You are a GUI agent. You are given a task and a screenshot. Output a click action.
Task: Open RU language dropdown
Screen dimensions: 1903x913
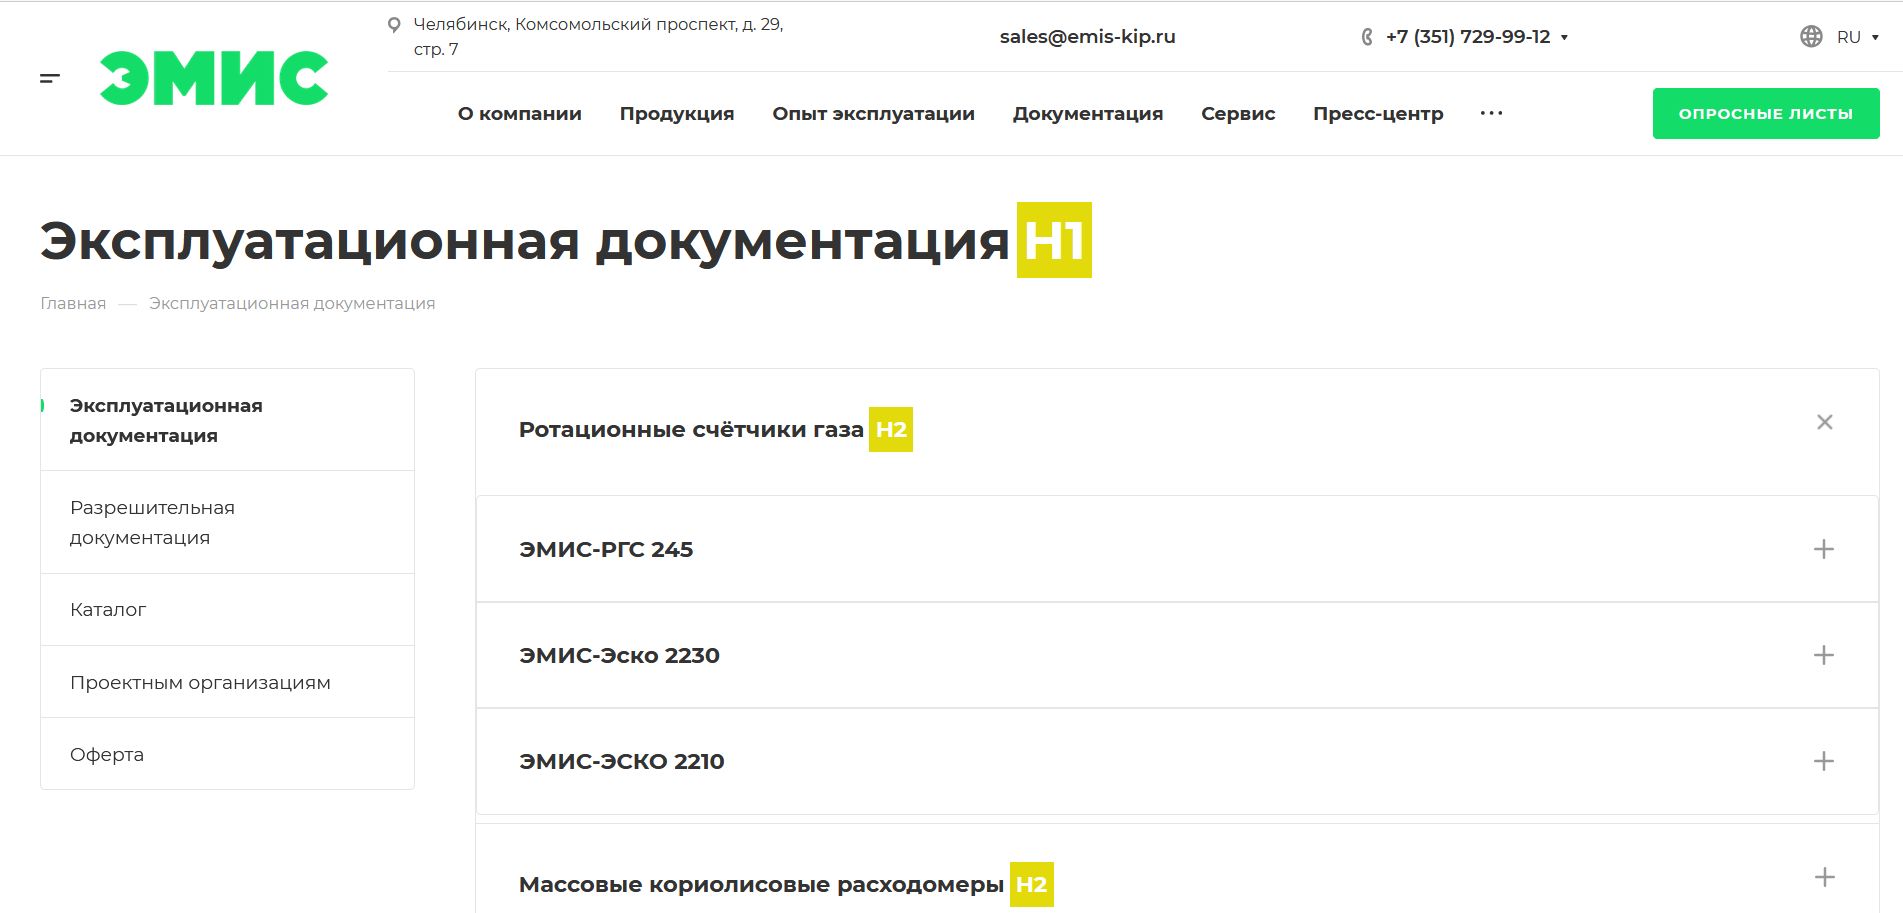(1858, 37)
